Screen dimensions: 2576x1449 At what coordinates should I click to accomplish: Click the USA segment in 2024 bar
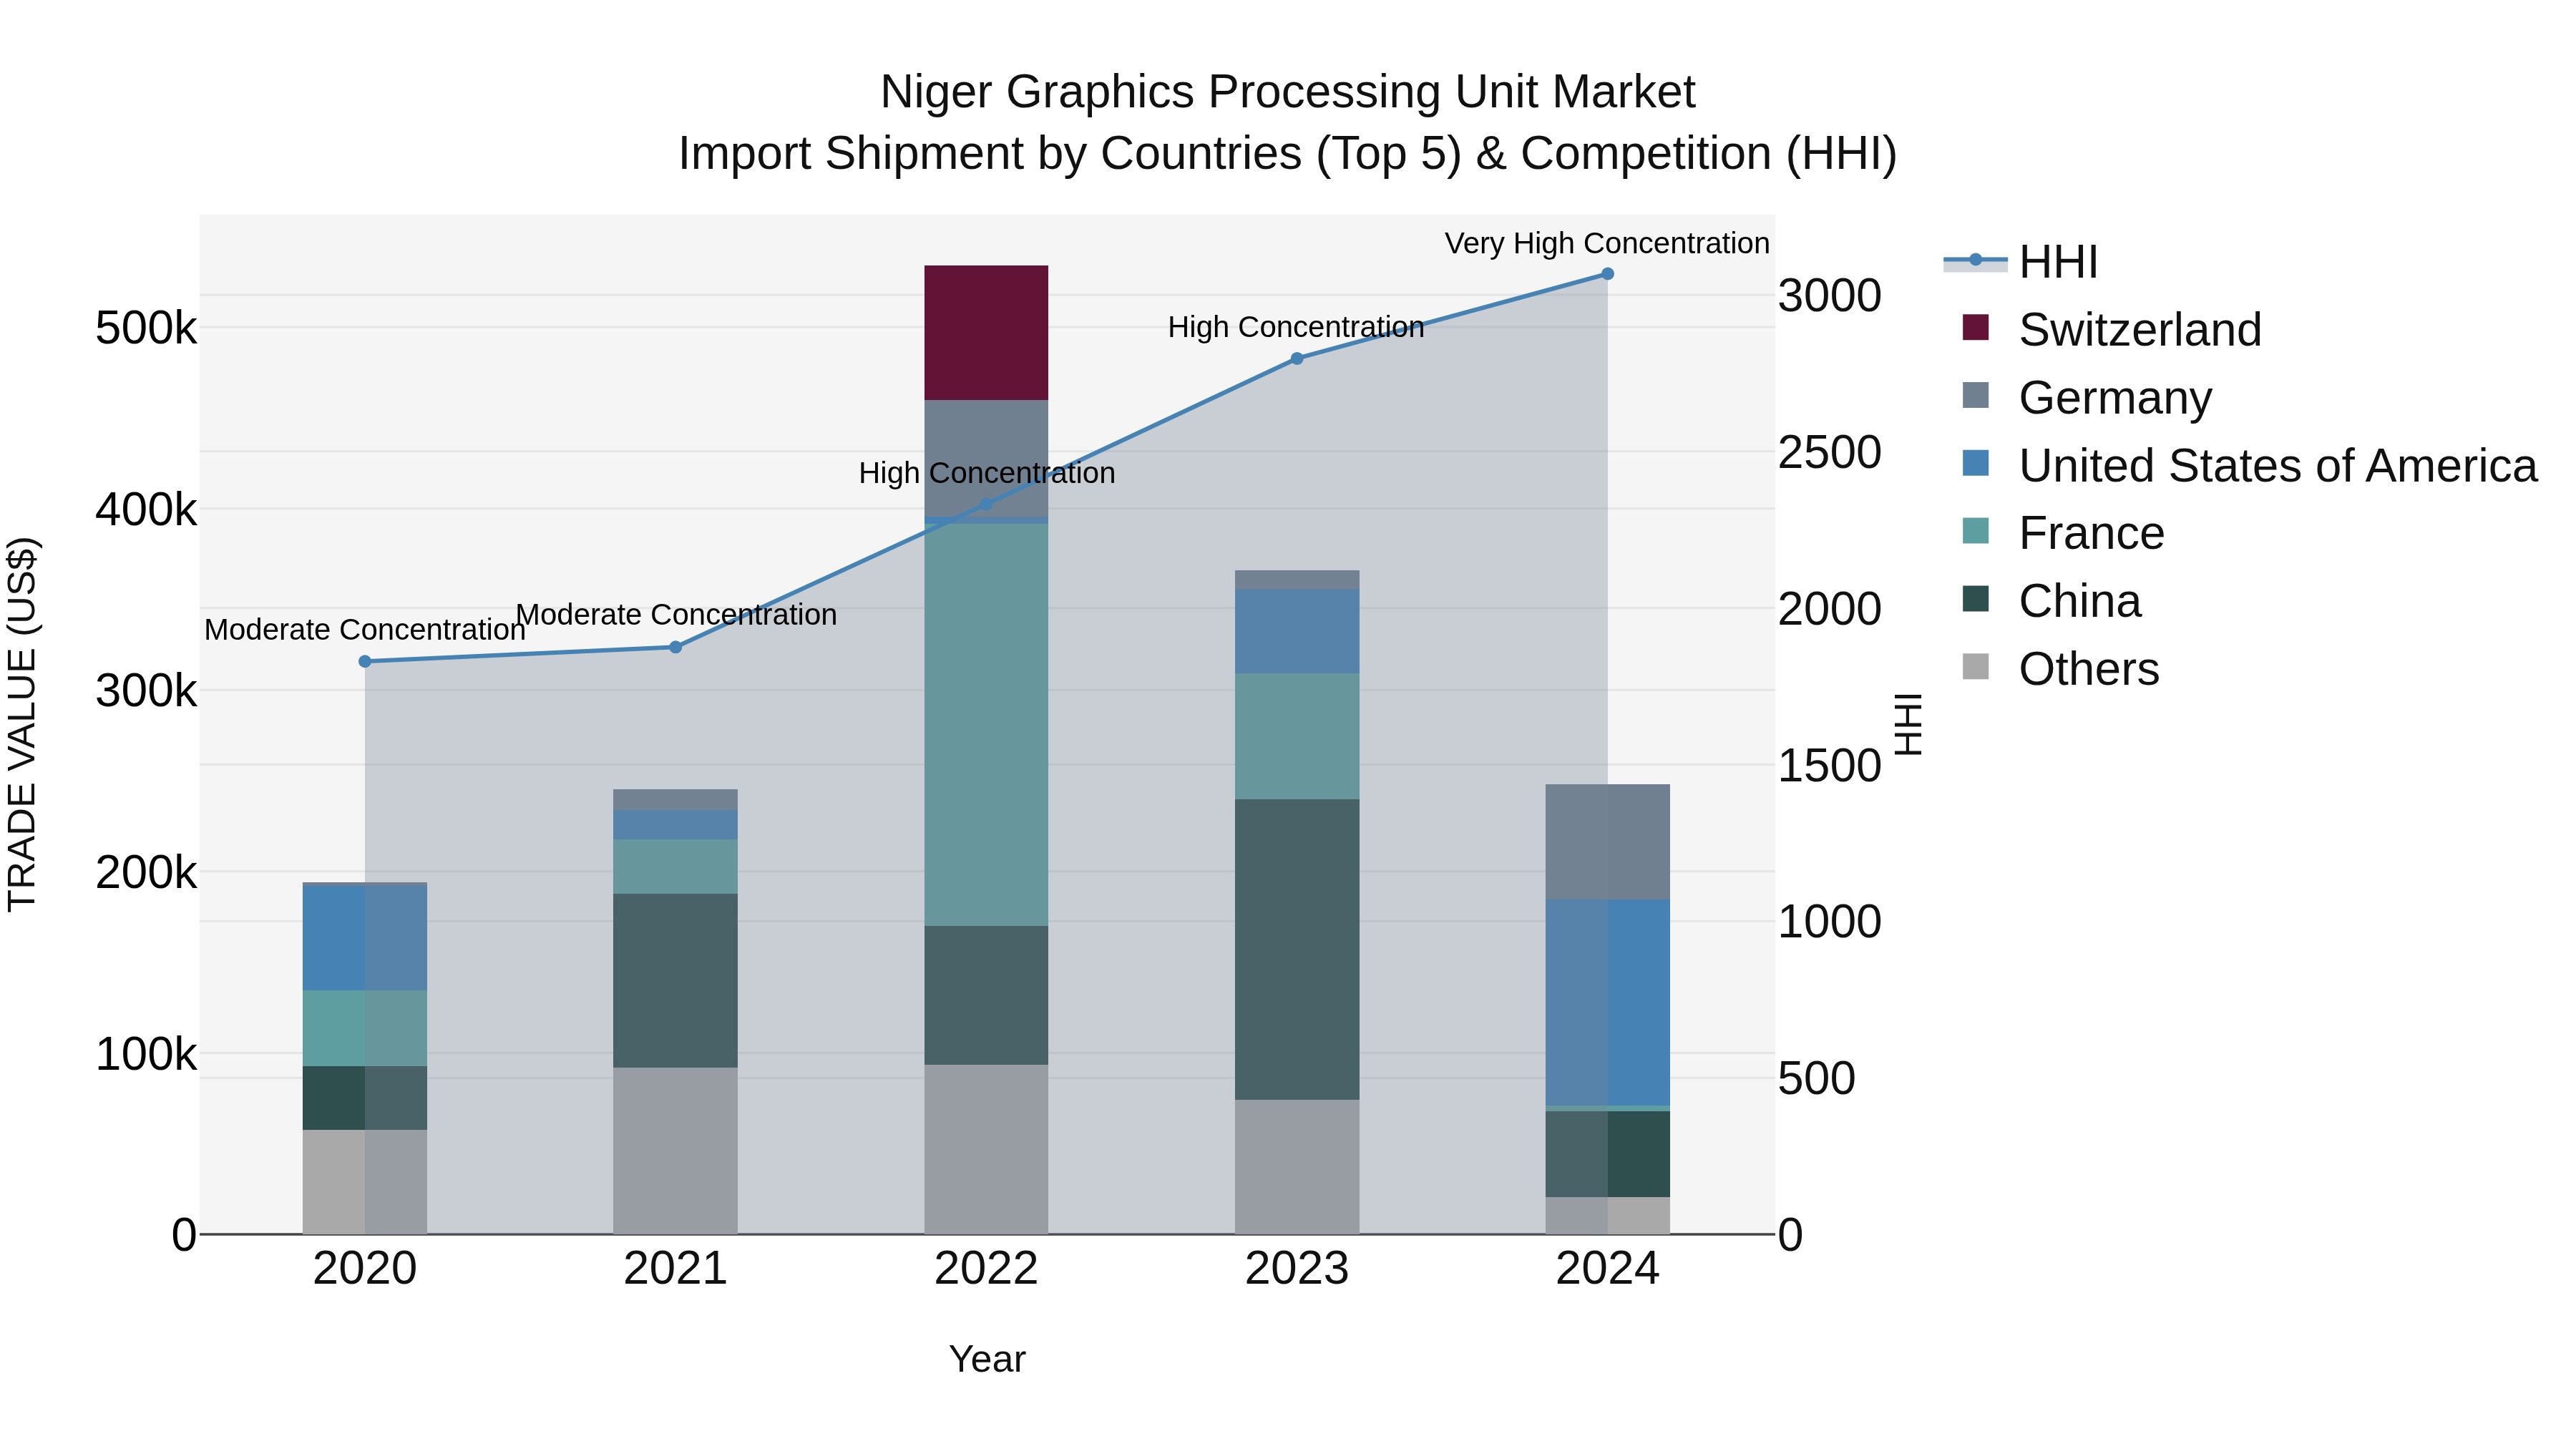(1608, 1002)
